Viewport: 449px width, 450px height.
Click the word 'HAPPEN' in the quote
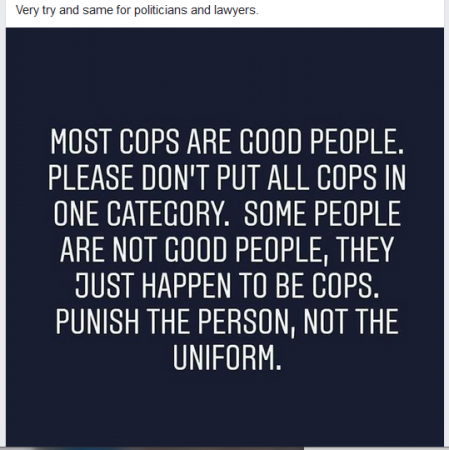tap(187, 285)
